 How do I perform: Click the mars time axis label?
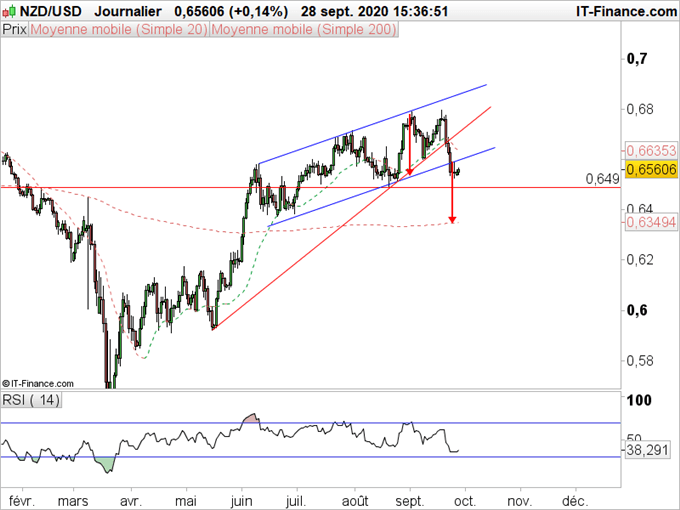point(73,501)
